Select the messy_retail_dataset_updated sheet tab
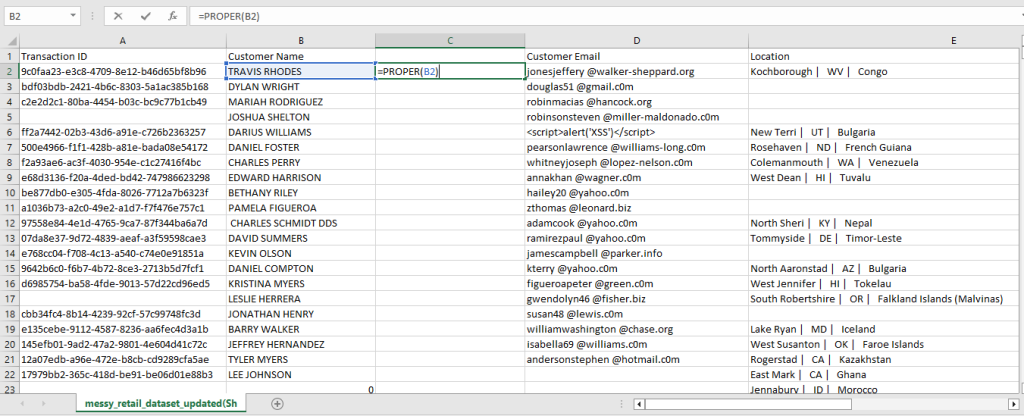This screenshot has width=1024, height=416. coord(161,404)
